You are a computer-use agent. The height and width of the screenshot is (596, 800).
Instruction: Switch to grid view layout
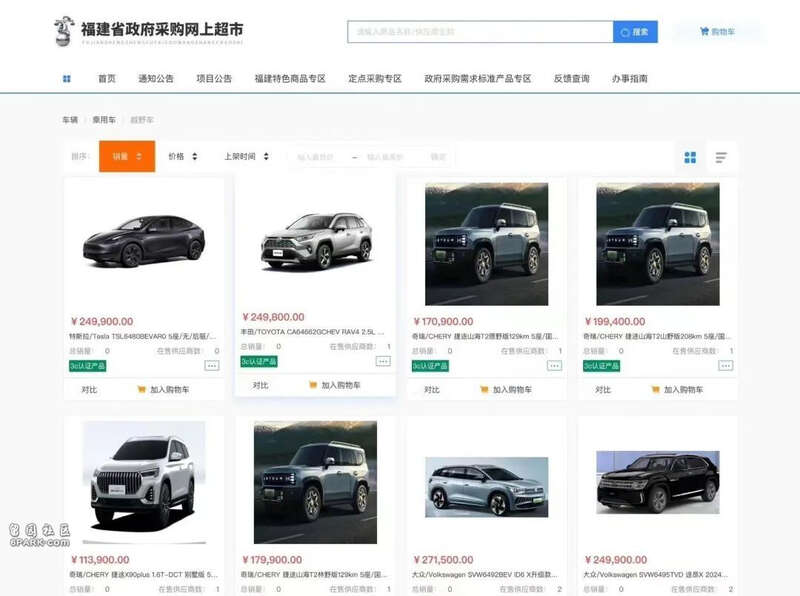(690, 157)
